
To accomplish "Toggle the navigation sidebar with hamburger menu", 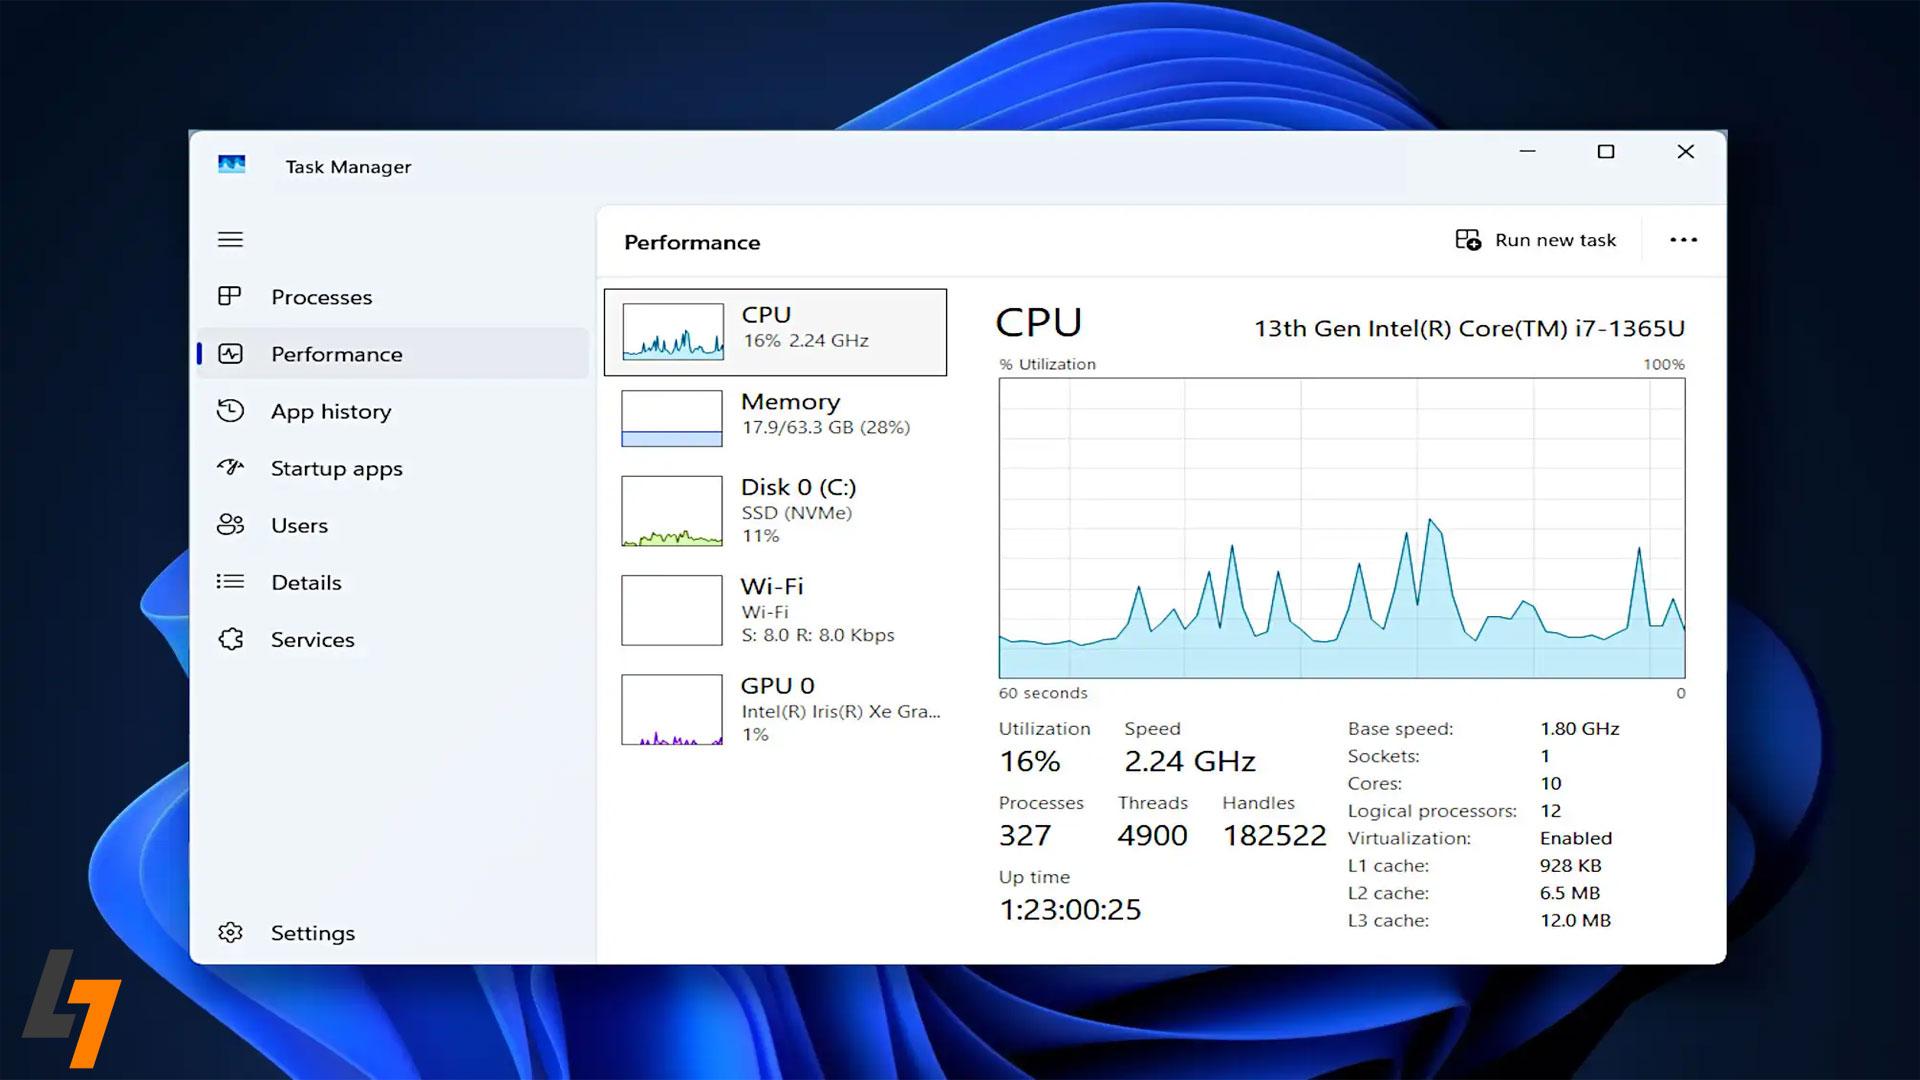I will (231, 239).
